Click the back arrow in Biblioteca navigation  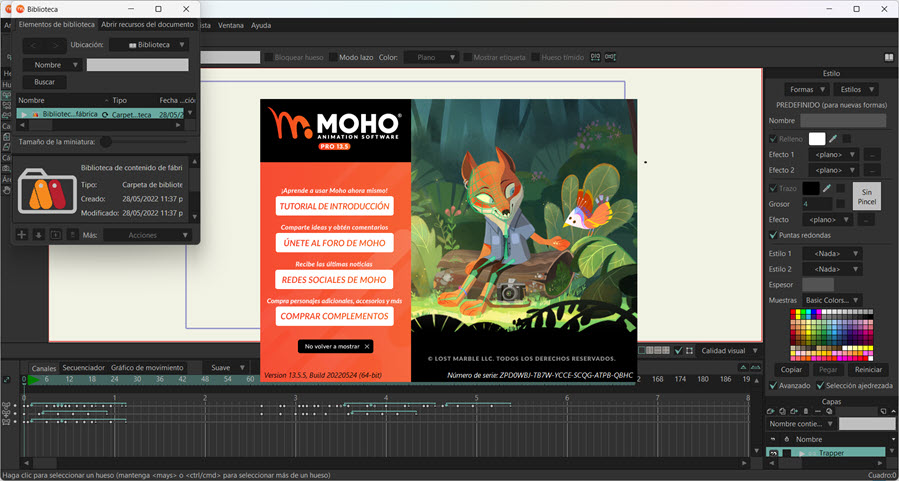pyautogui.click(x=33, y=45)
